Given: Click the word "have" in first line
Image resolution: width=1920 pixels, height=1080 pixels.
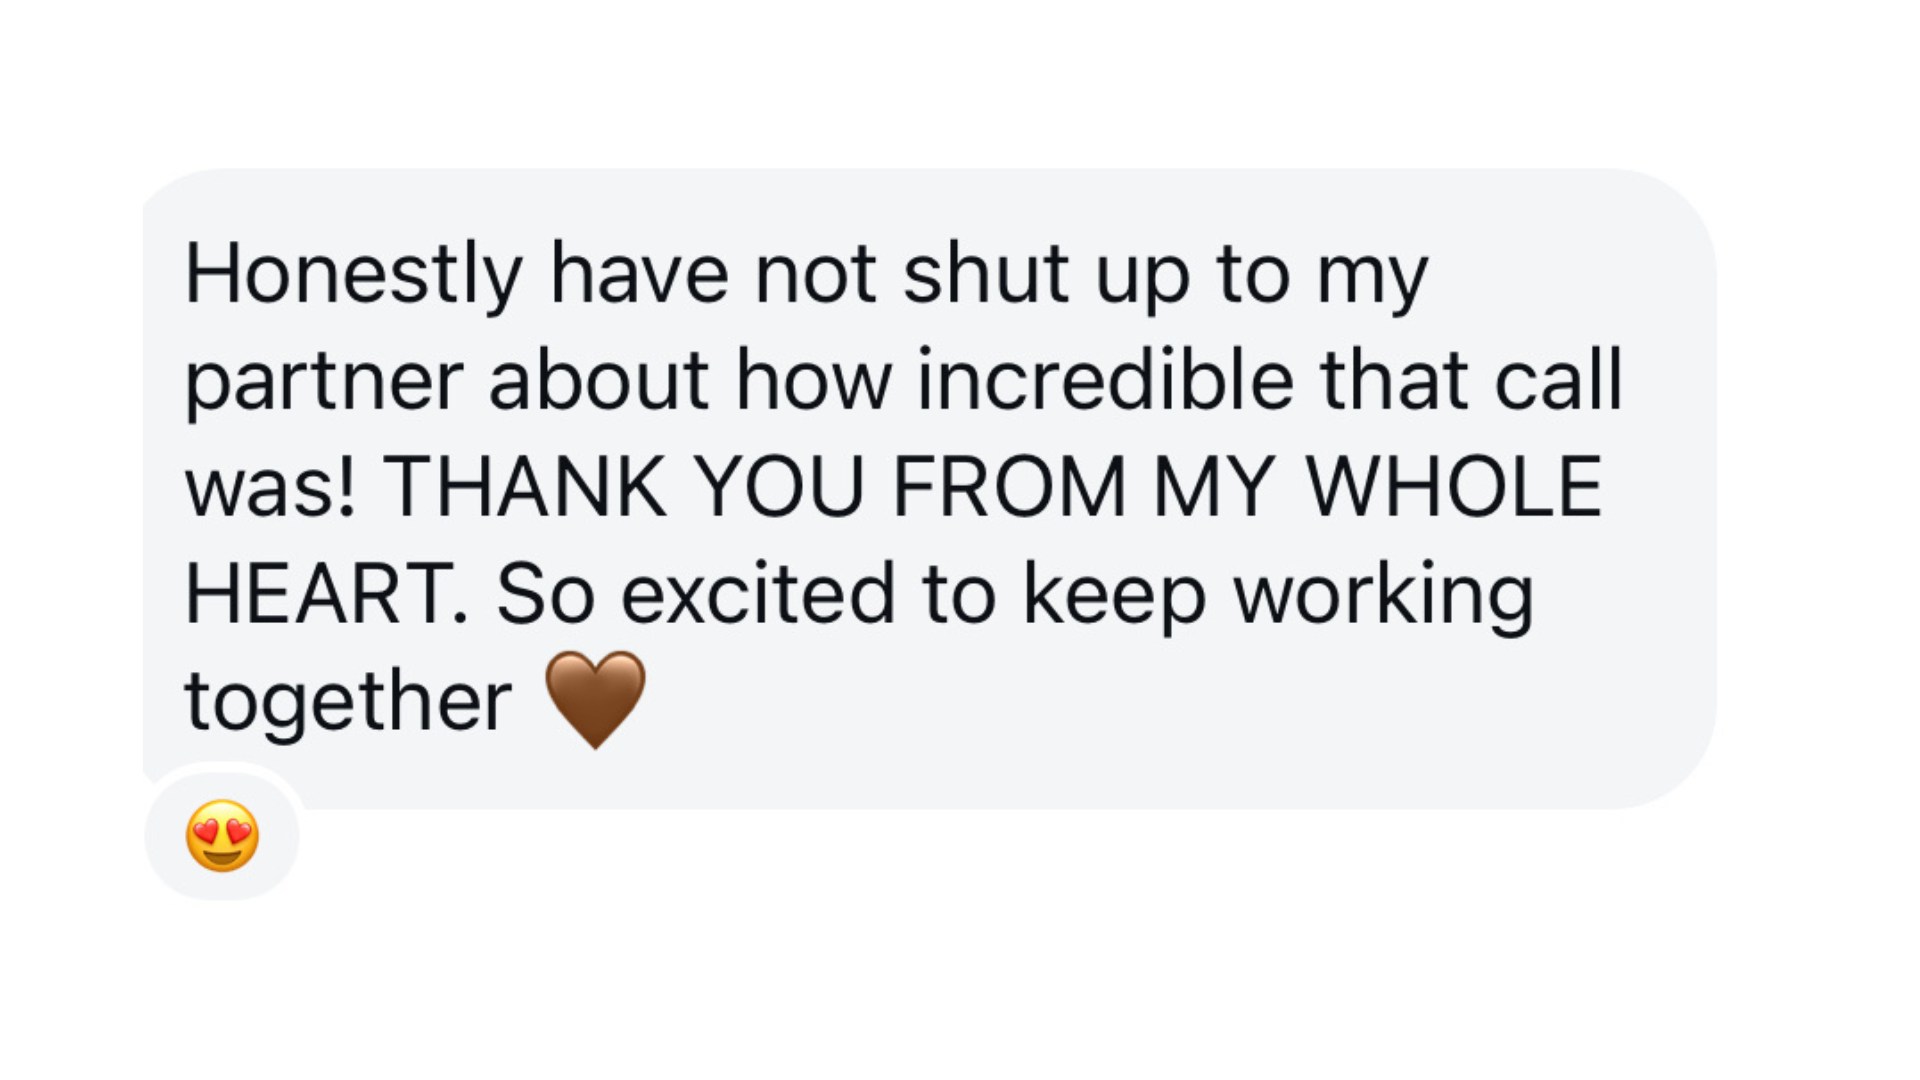Looking at the screenshot, I should point(640,274).
